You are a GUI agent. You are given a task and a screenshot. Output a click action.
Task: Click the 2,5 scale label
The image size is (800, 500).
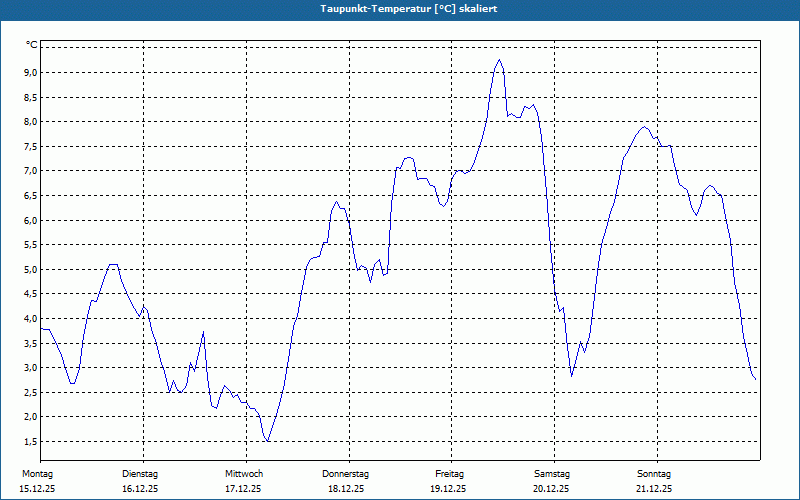(31, 392)
